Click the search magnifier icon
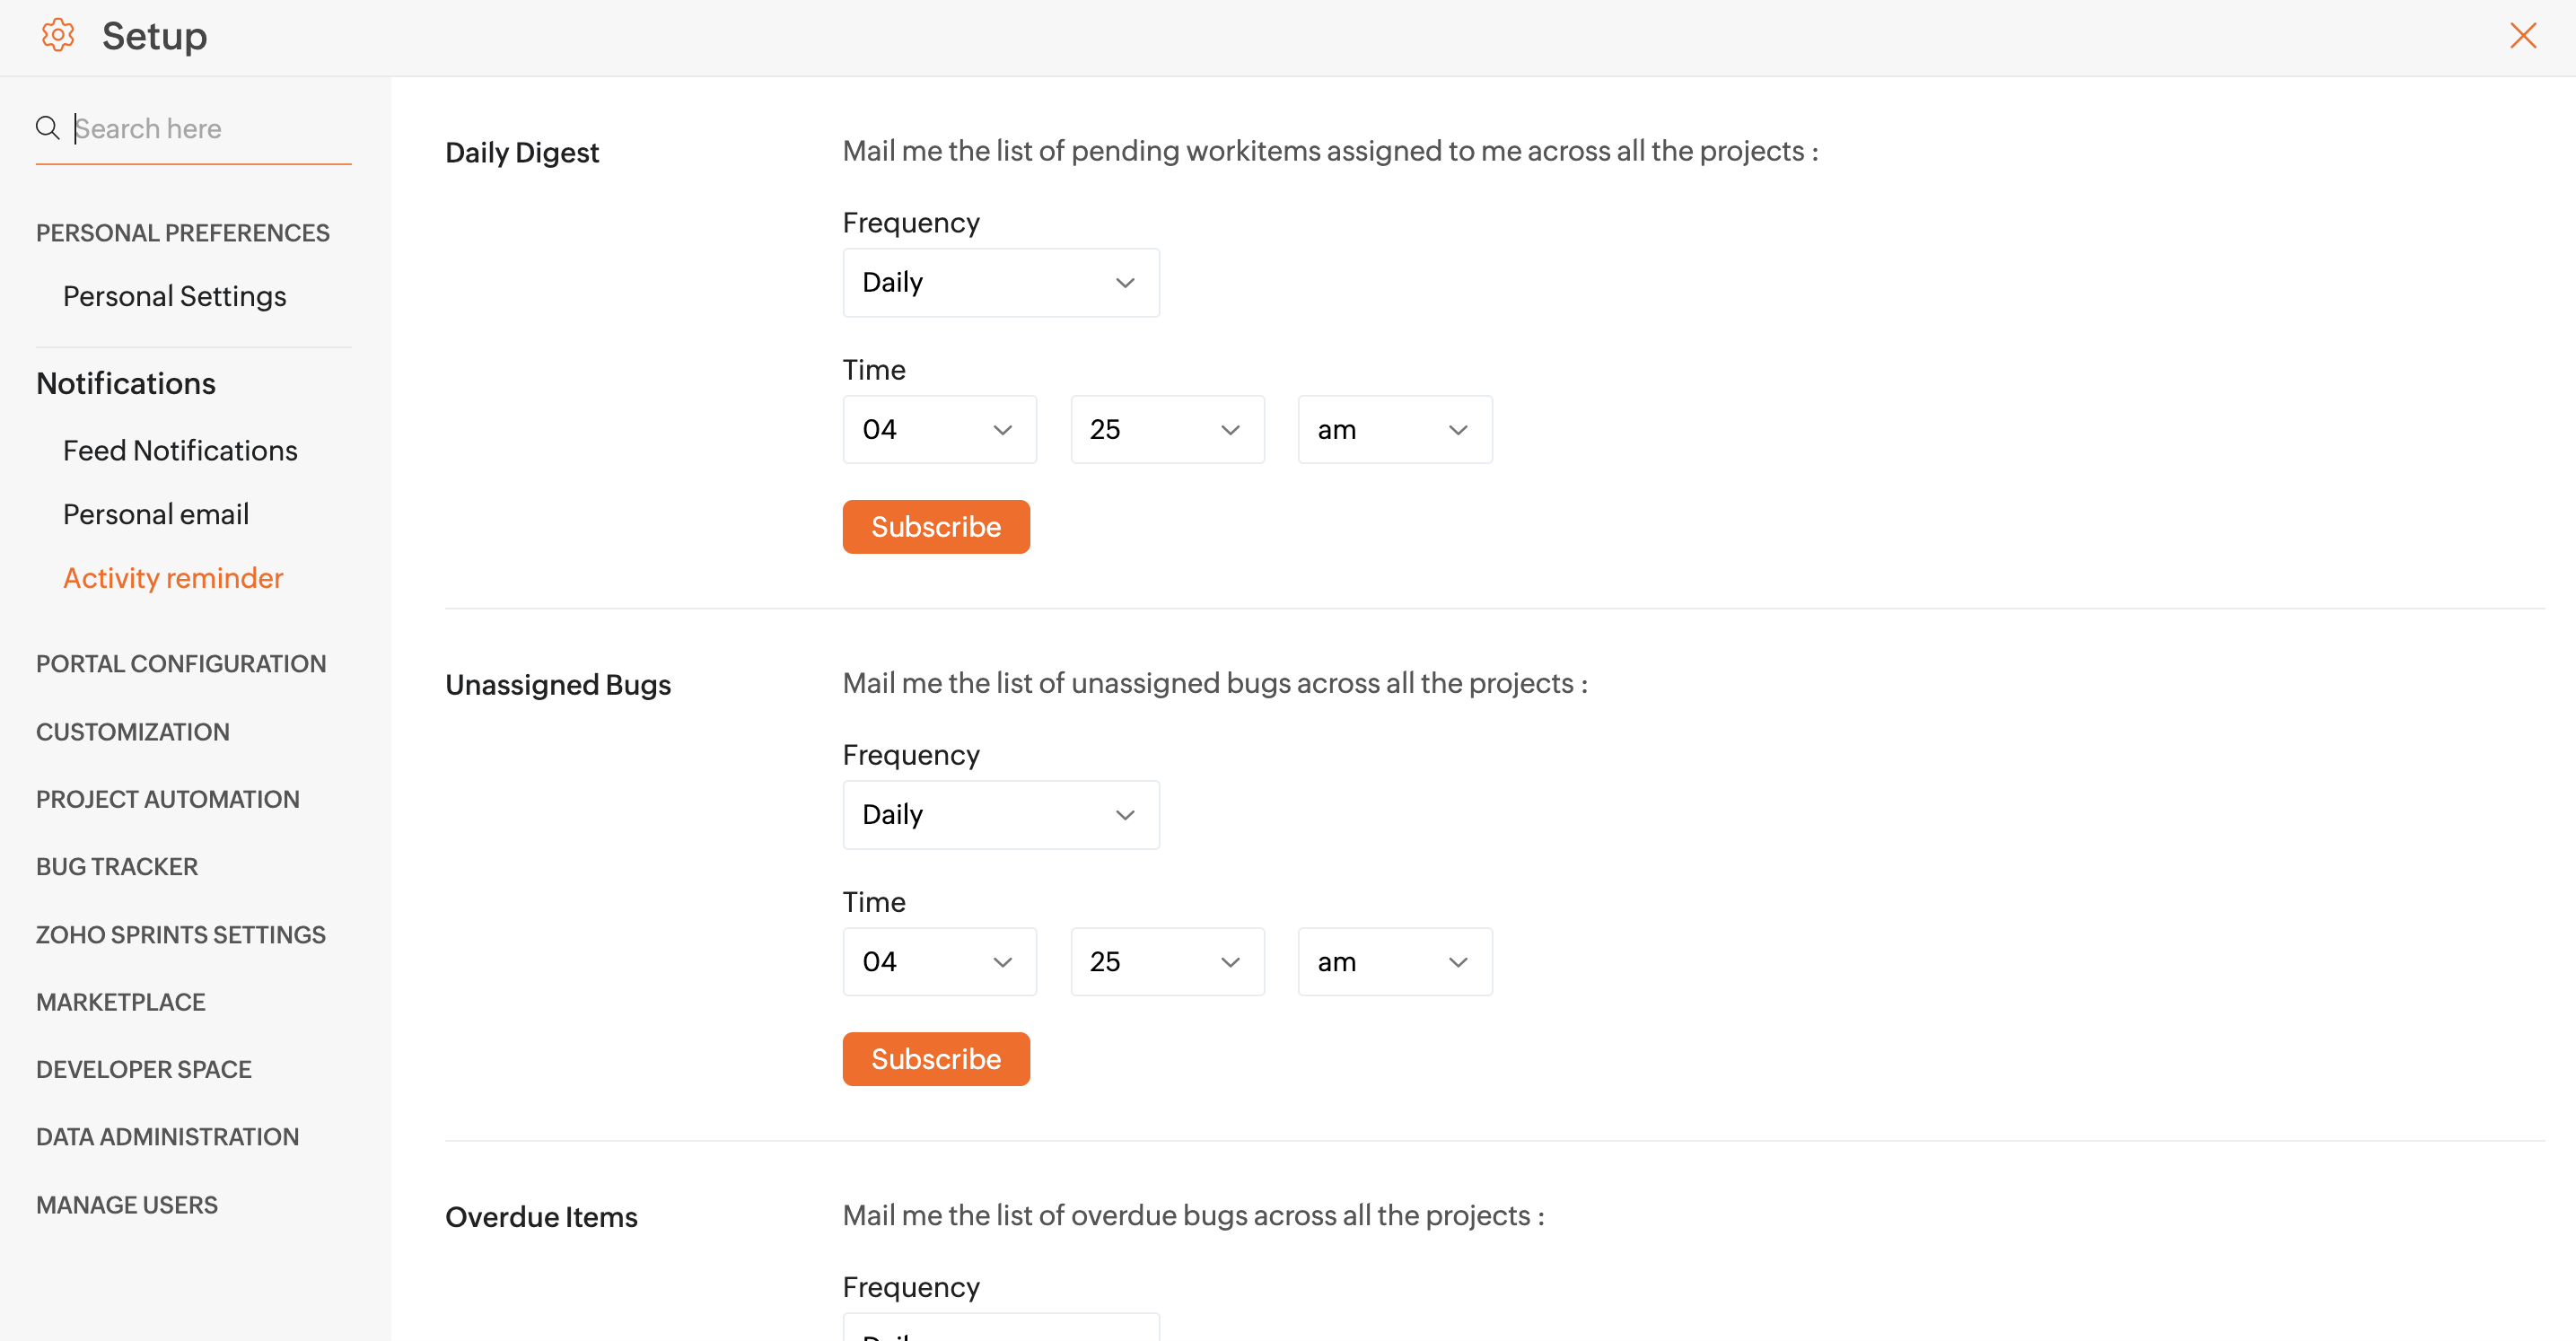 (x=47, y=128)
